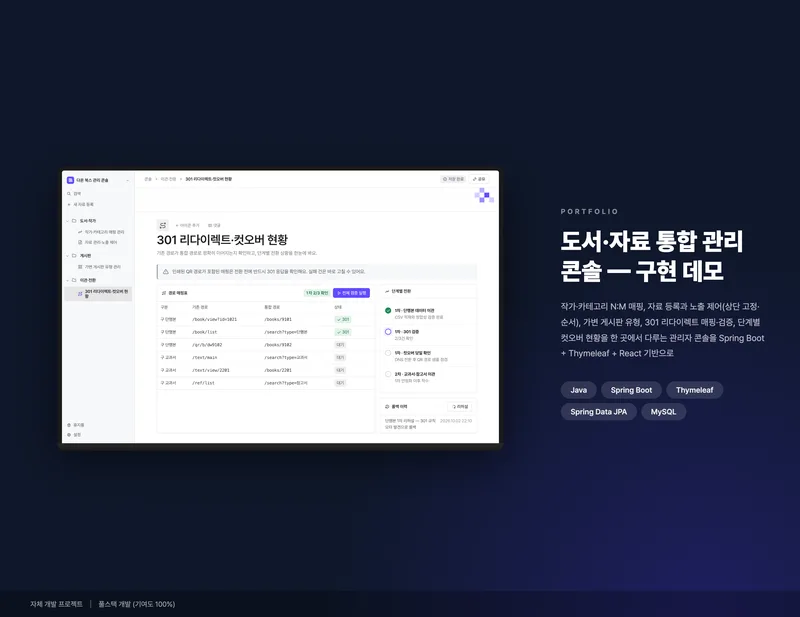
Task: Click the purple run-all-verification button
Action: click(352, 293)
